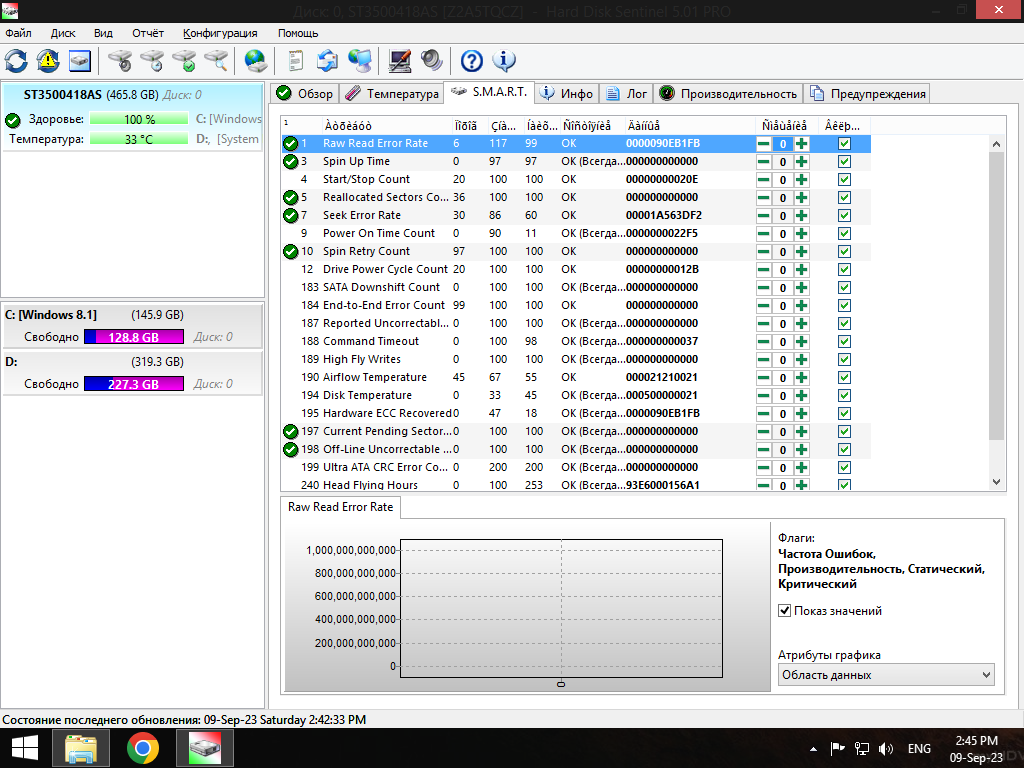The height and width of the screenshot is (768, 1024).
Task: Open the notepad report toolbar icon
Action: coord(295,61)
